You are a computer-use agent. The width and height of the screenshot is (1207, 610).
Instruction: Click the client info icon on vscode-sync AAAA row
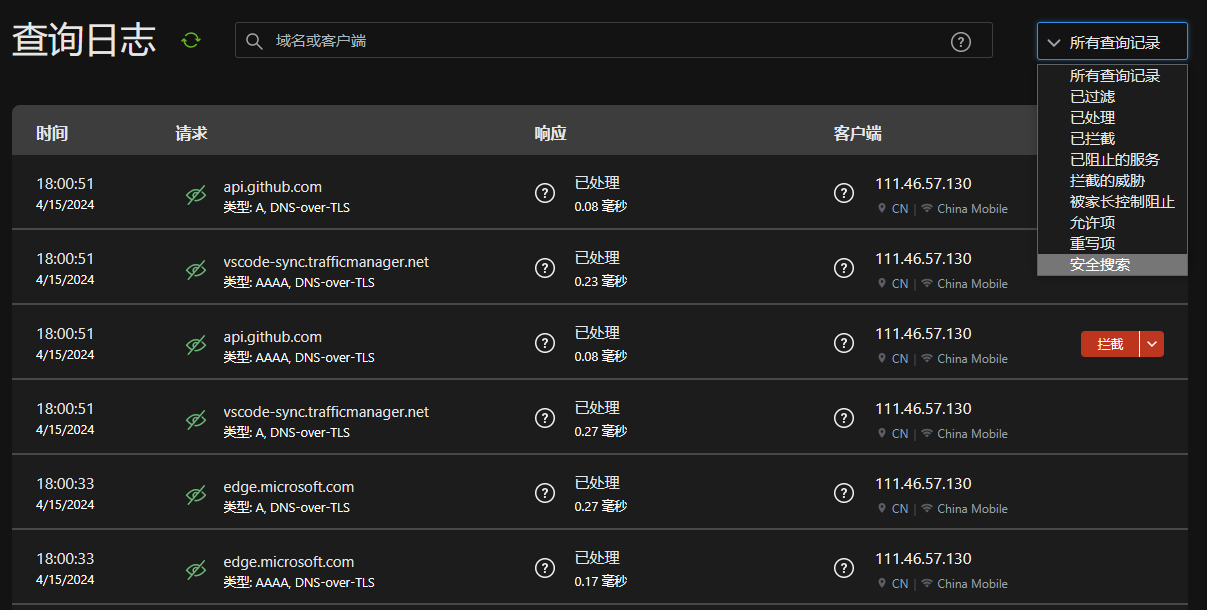click(844, 268)
